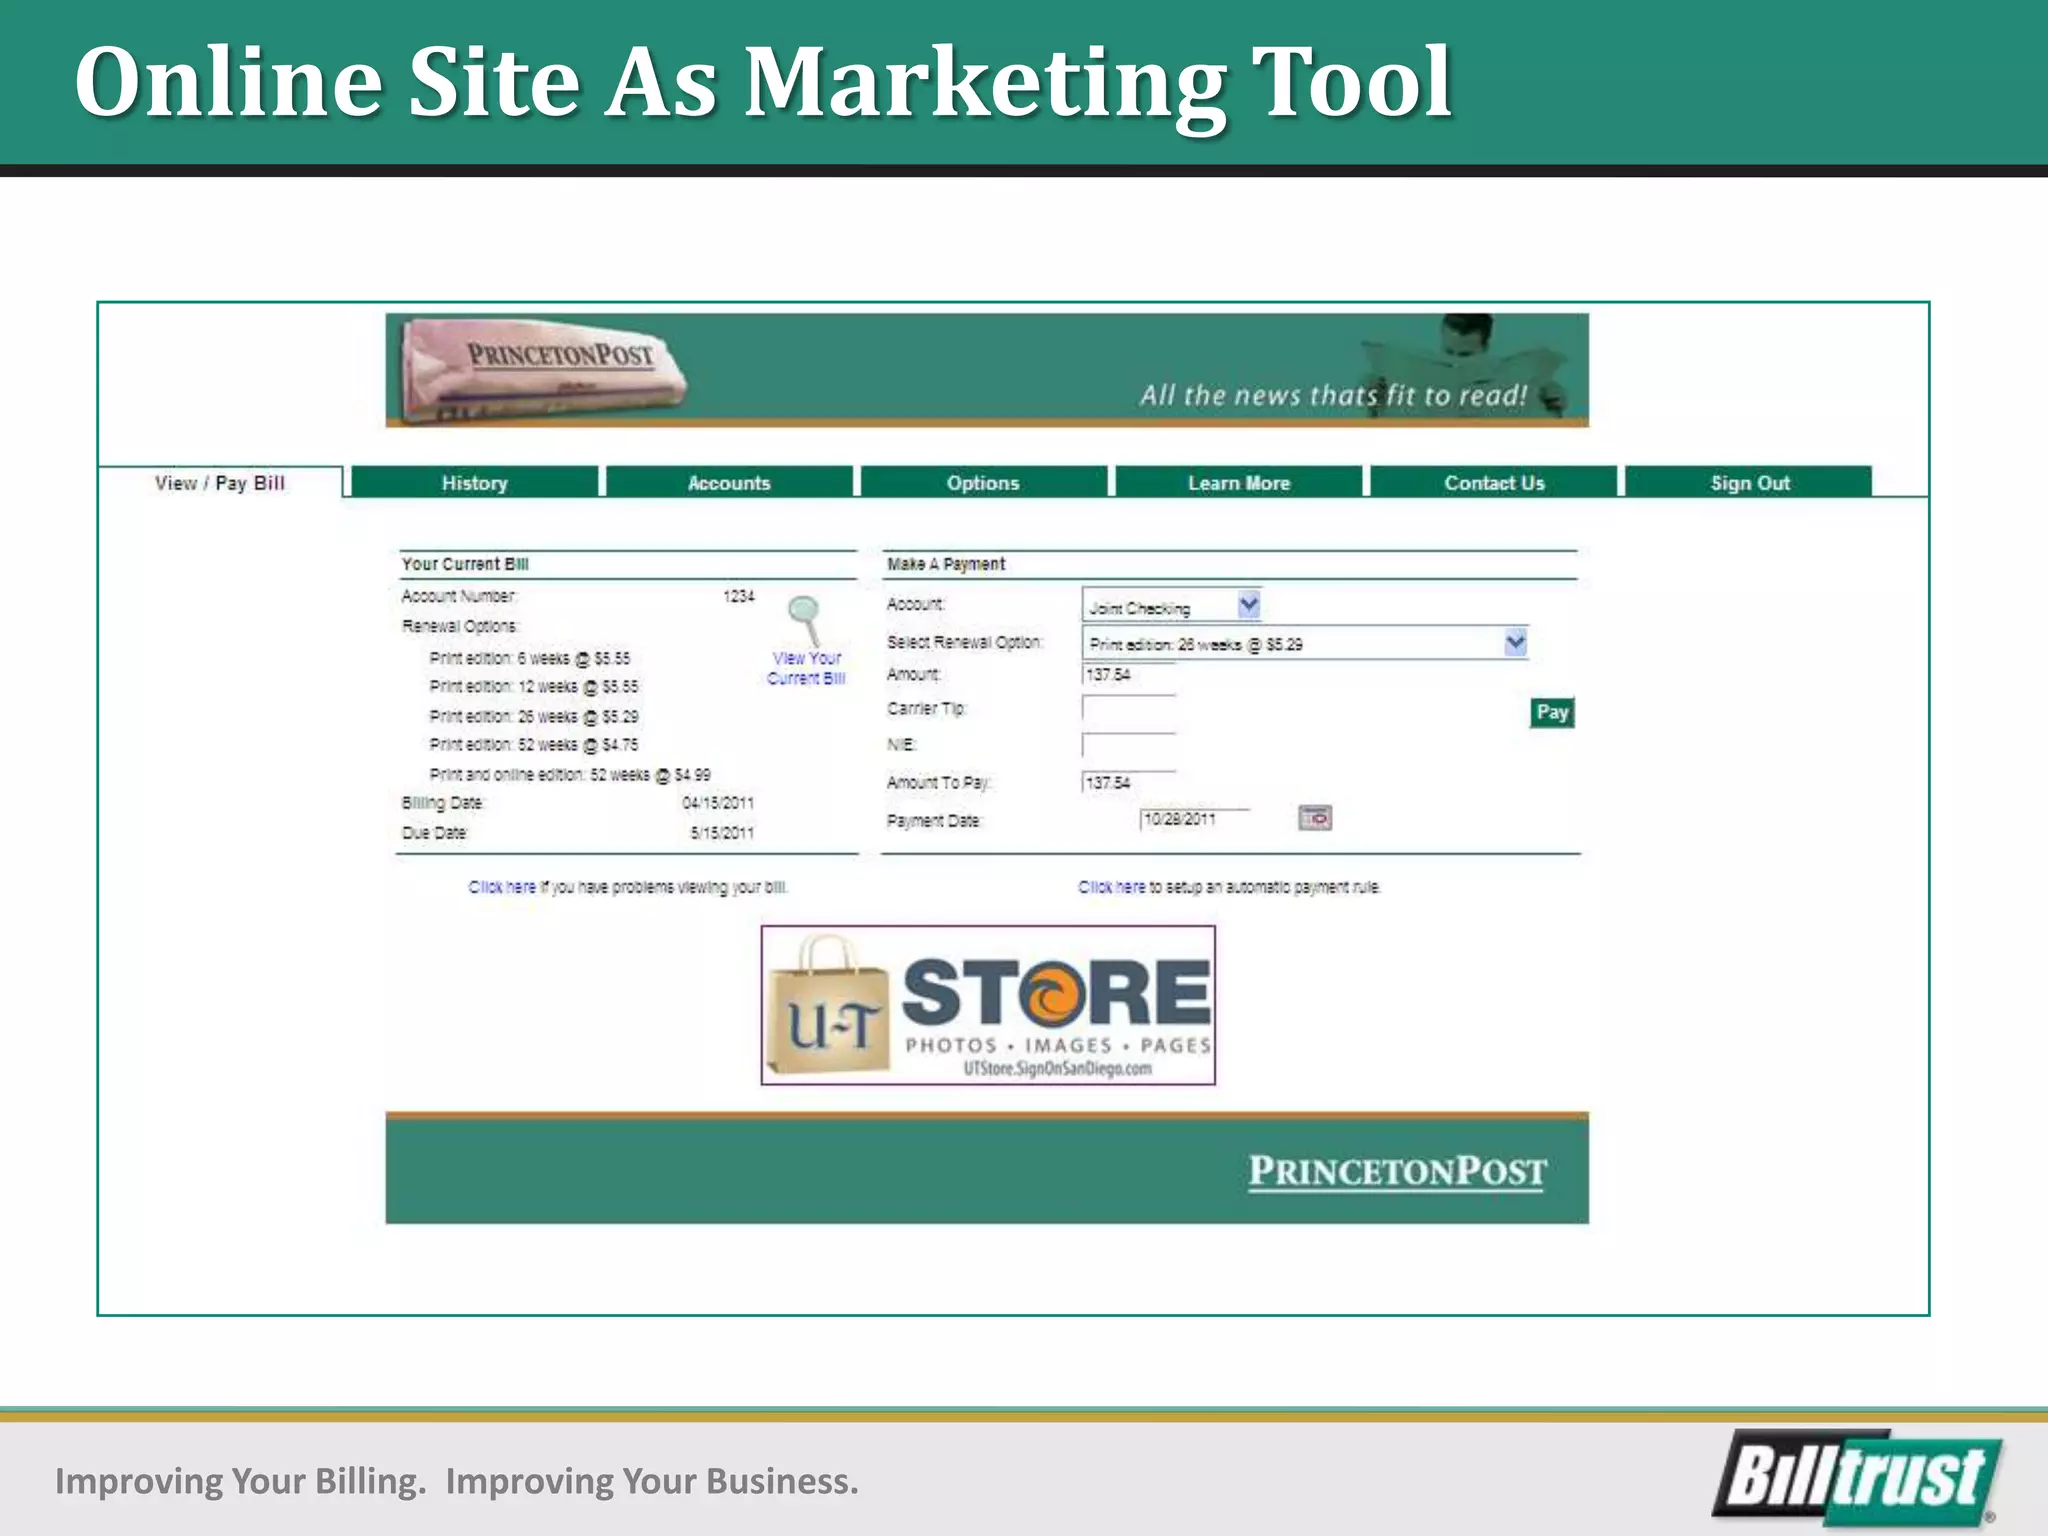Focus the Carrier Tip input field
The width and height of the screenshot is (2048, 1536).
click(x=1128, y=708)
